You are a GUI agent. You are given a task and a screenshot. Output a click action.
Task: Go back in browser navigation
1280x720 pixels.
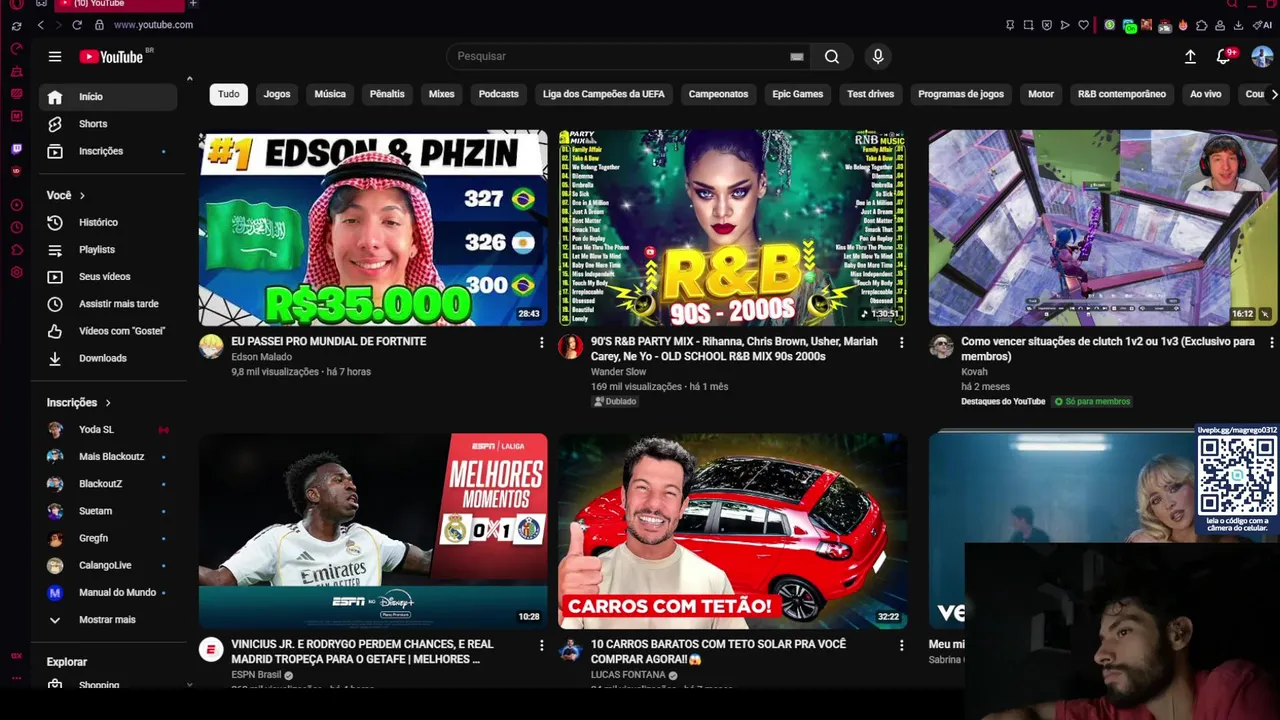click(40, 25)
